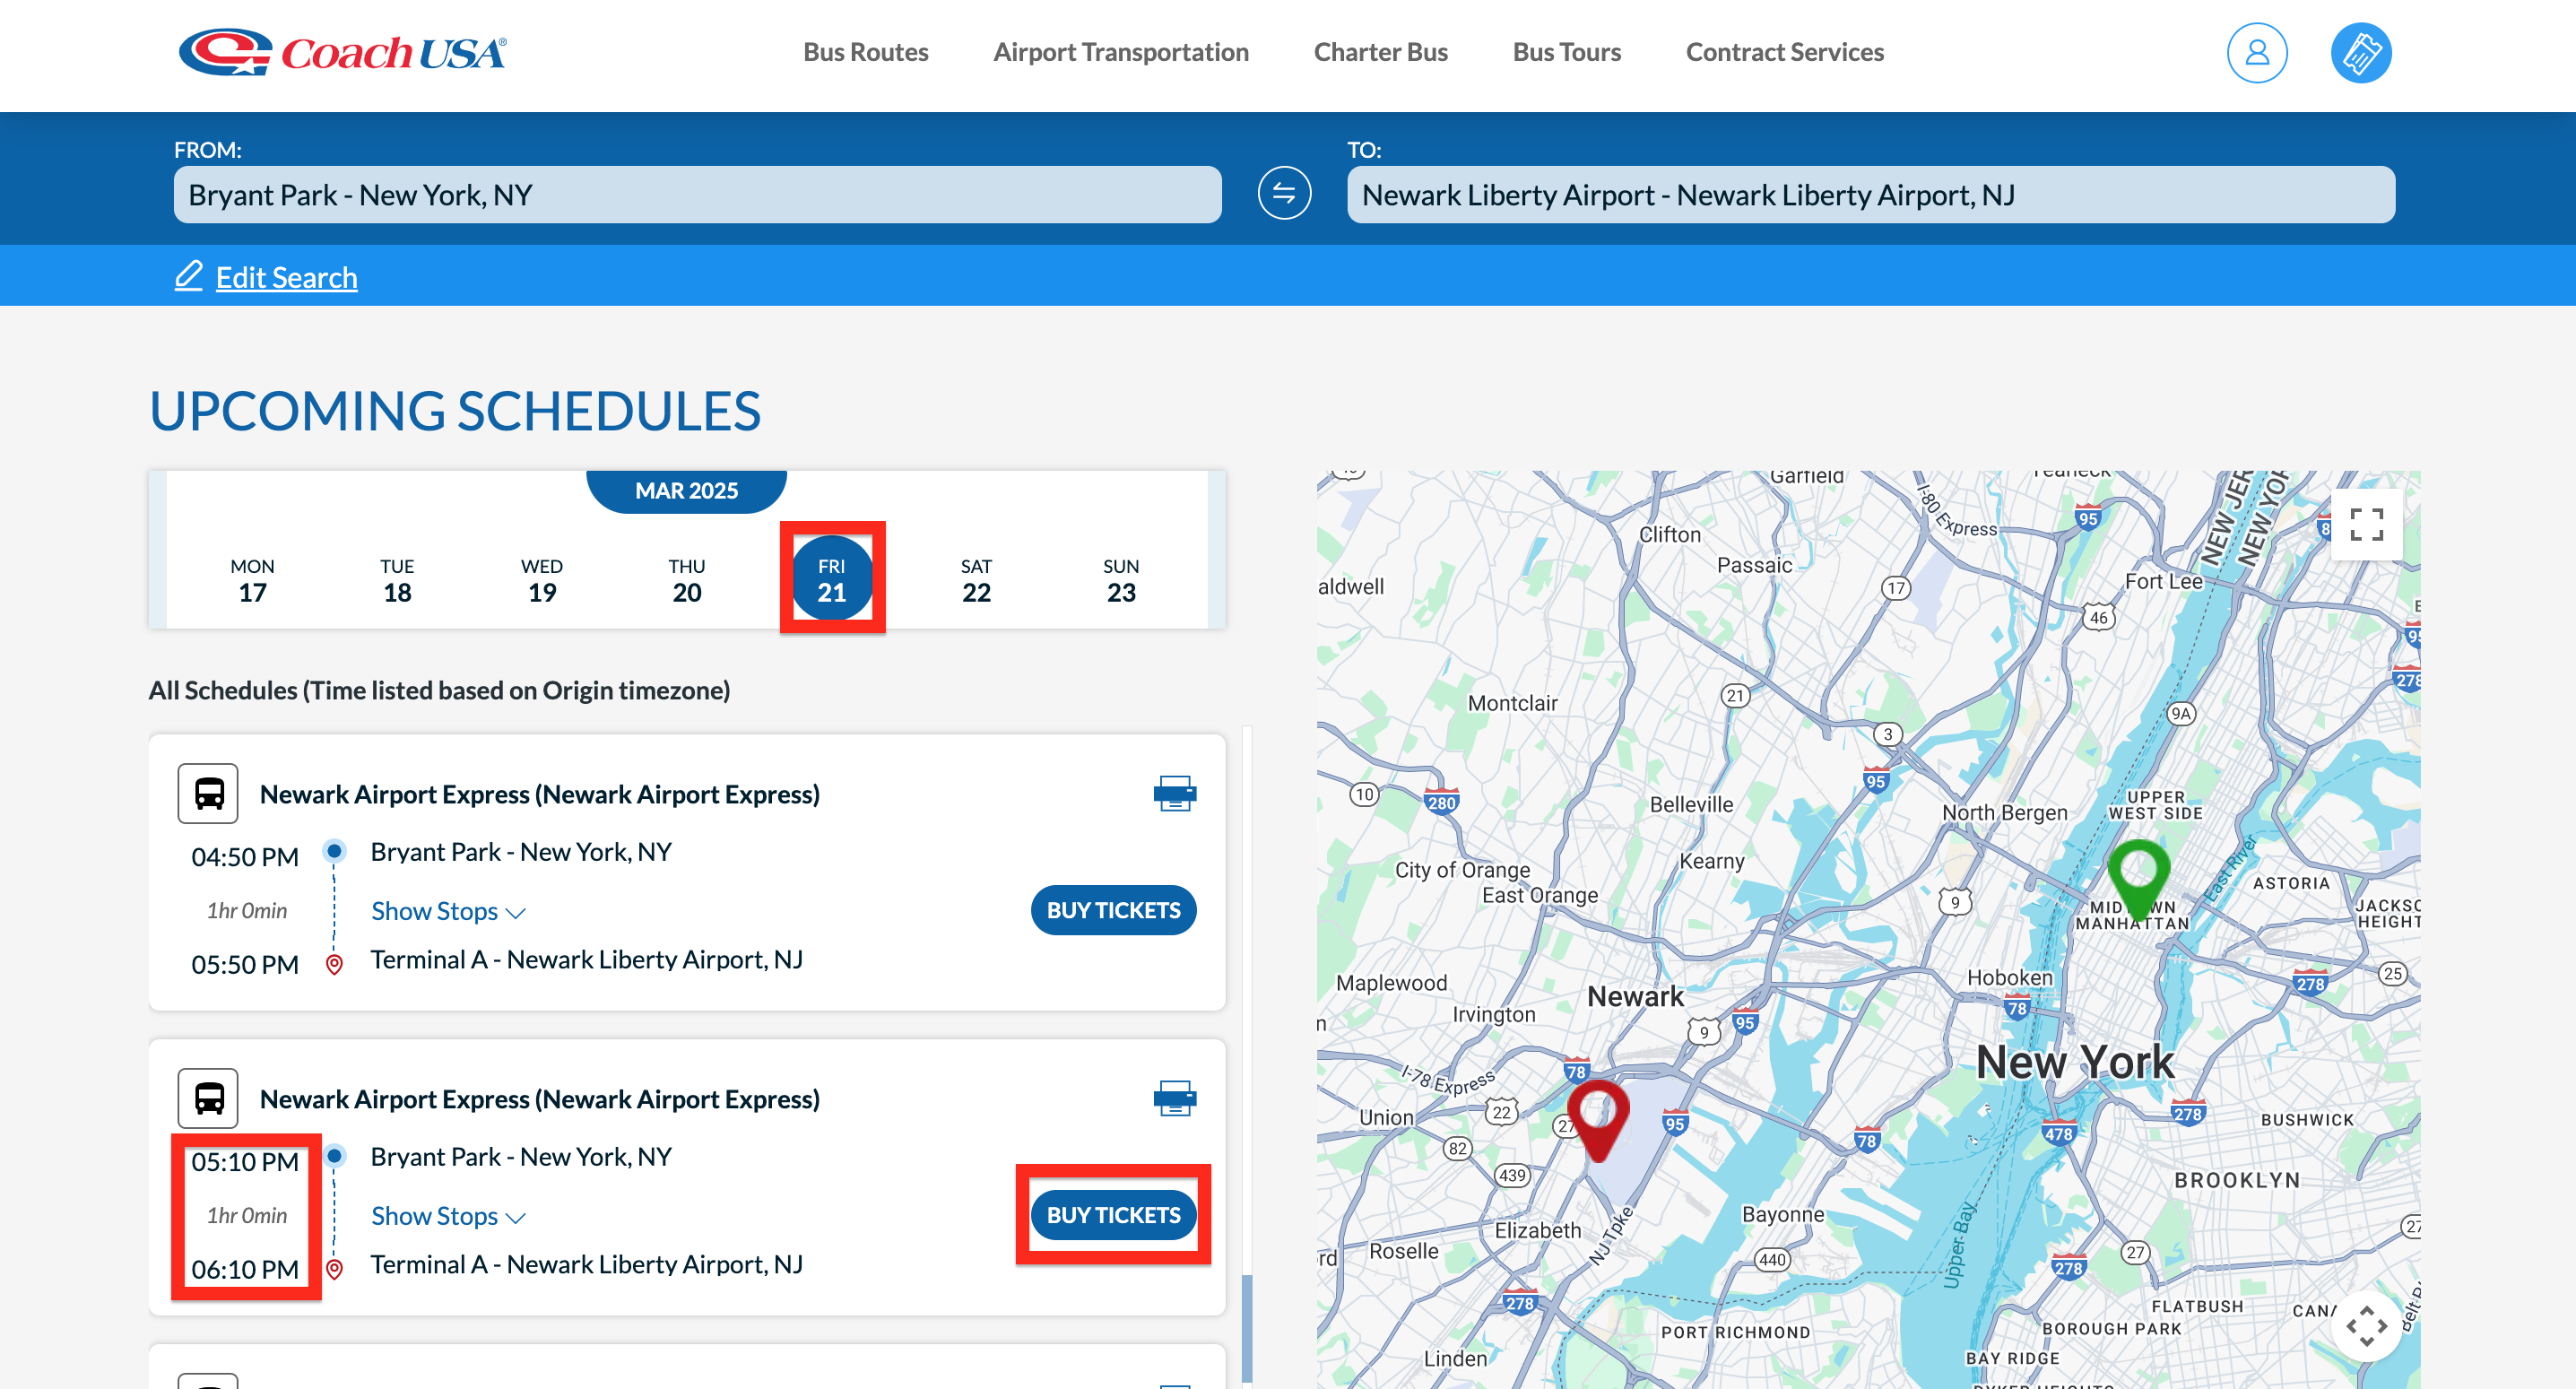Select Friday 21 in date strip
The width and height of the screenshot is (2576, 1389).
[x=831, y=578]
